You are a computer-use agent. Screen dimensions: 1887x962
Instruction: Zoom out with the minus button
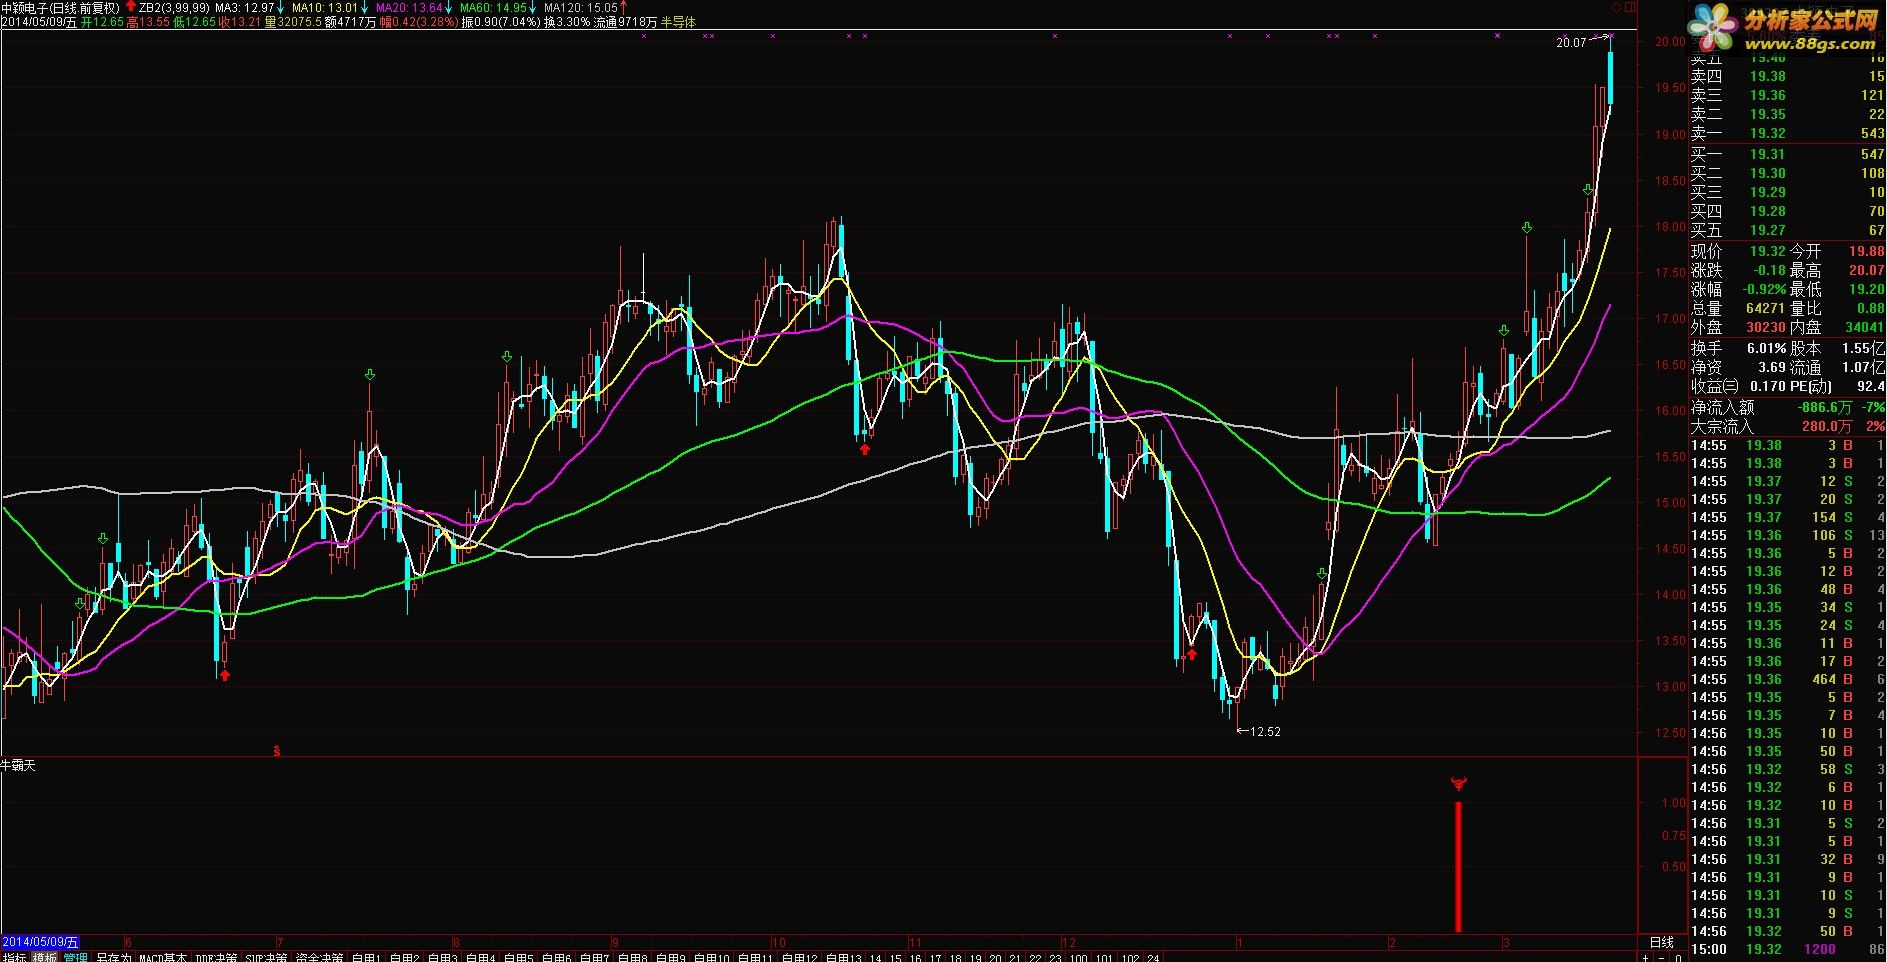(x=1663, y=957)
